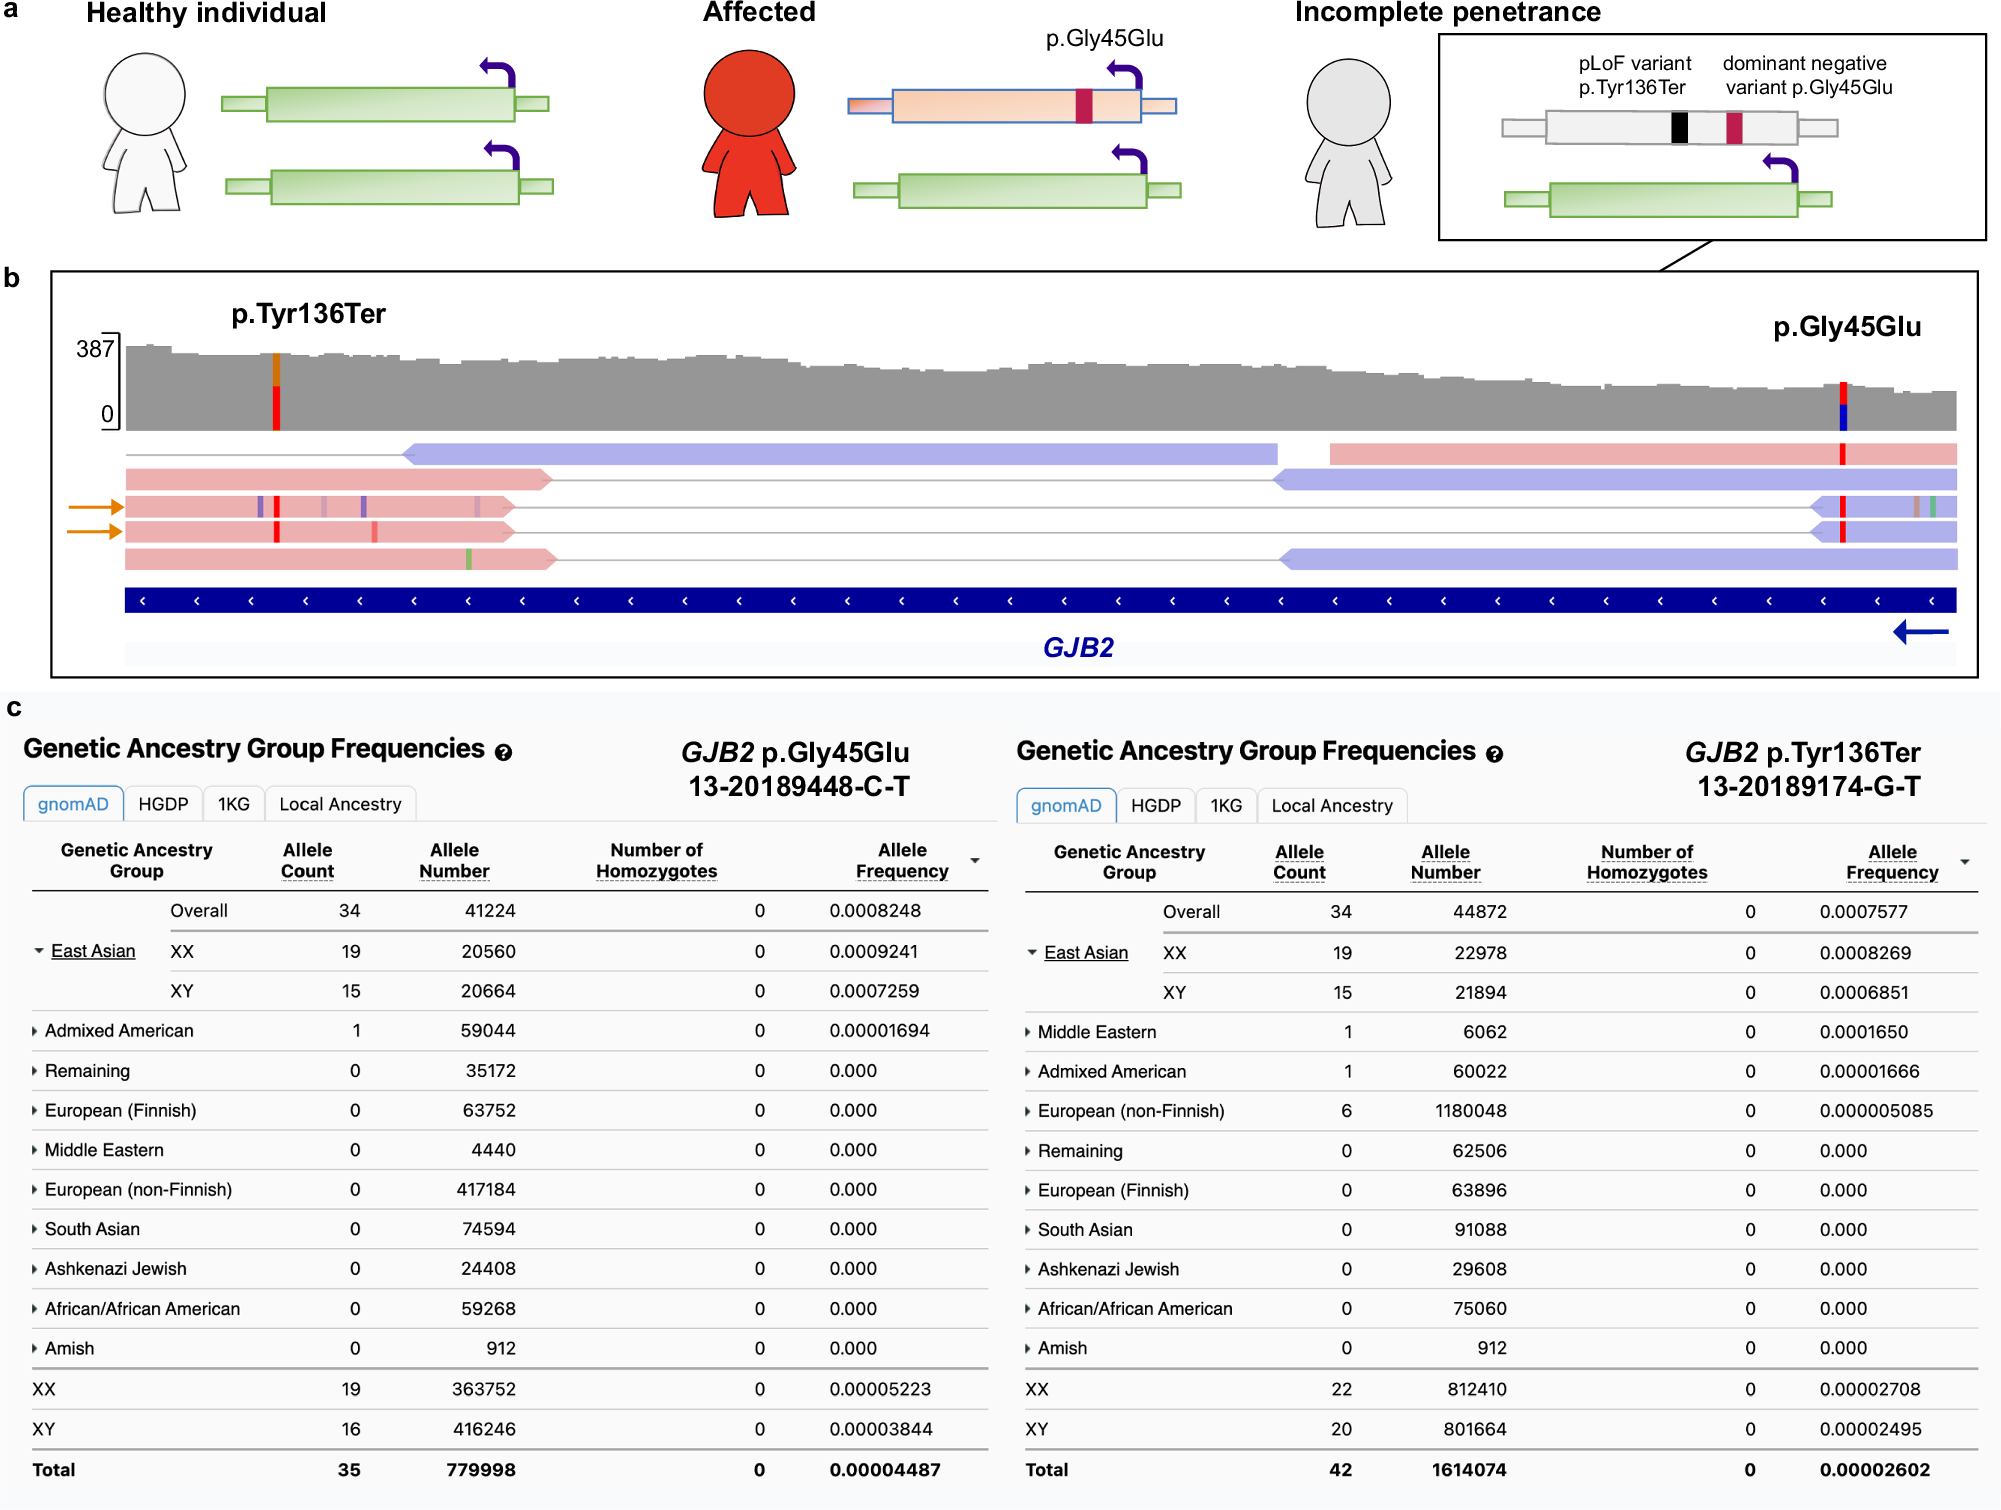
Task: Click sort caret on right Allele Frequency header
Action: (1966, 862)
